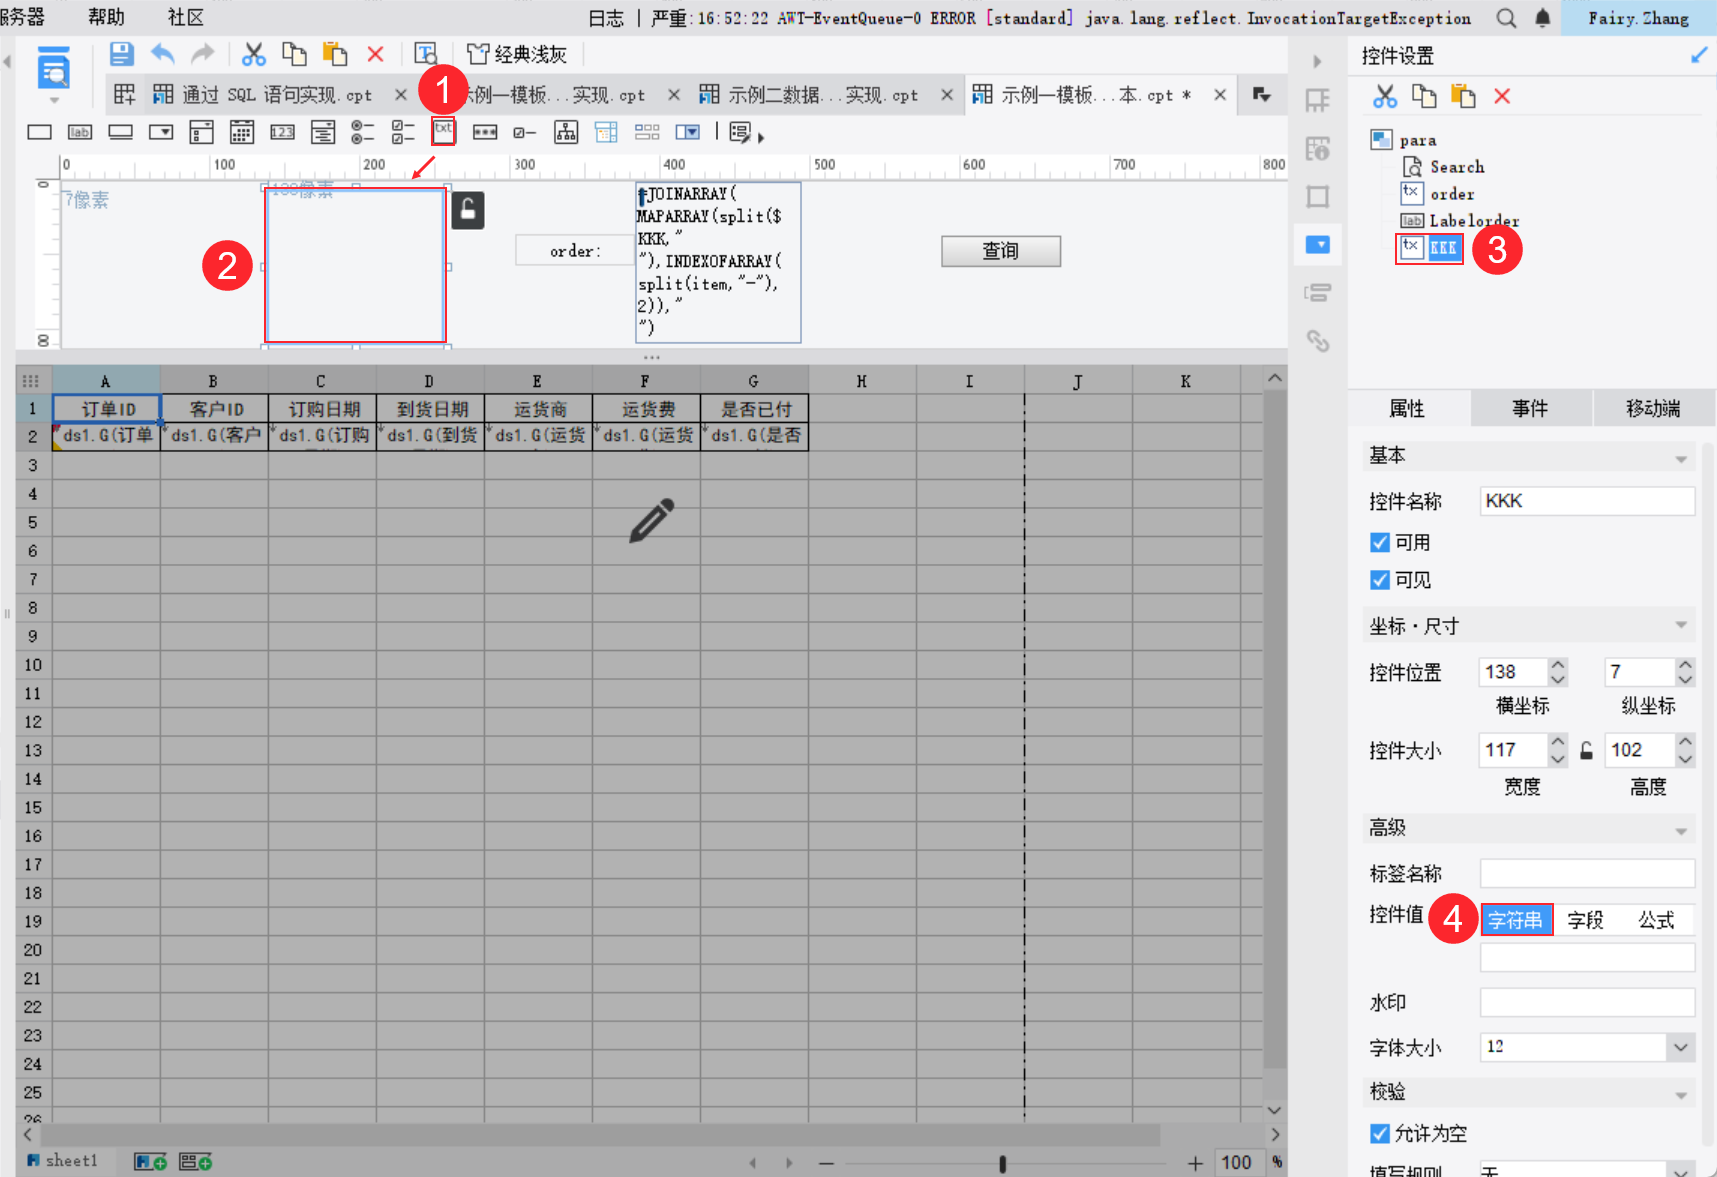
Task: Click the paste icon in main toolbar
Action: pos(335,54)
